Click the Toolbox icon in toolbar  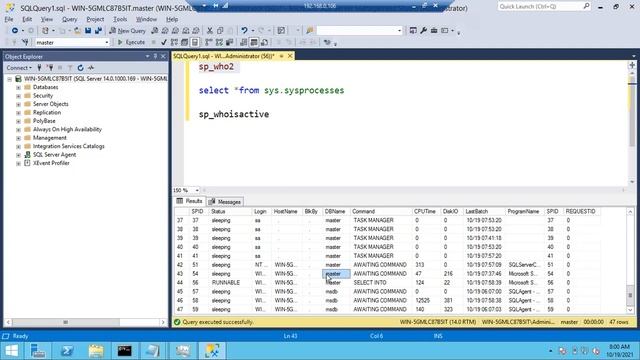tap(434, 31)
